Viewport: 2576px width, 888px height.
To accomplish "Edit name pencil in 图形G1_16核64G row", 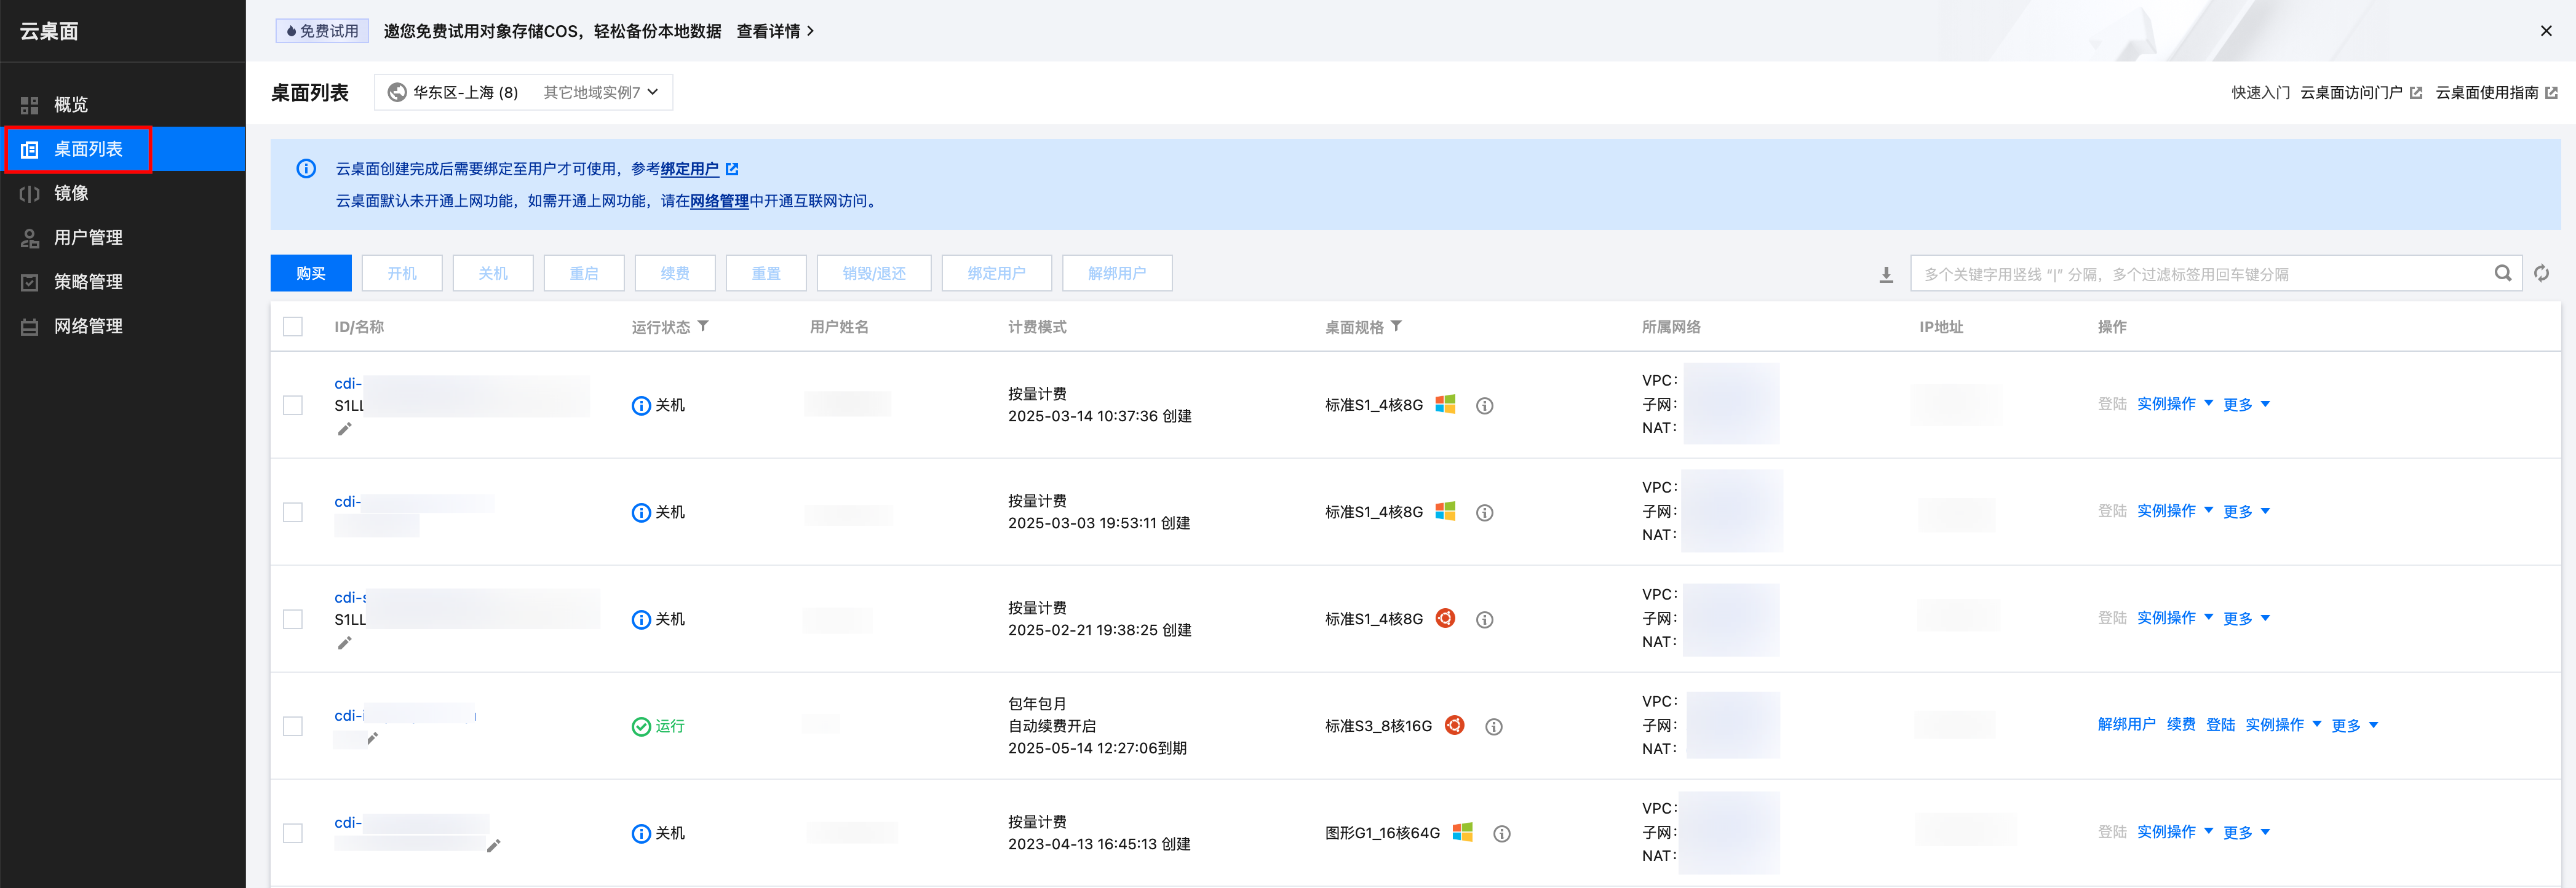I will point(493,846).
